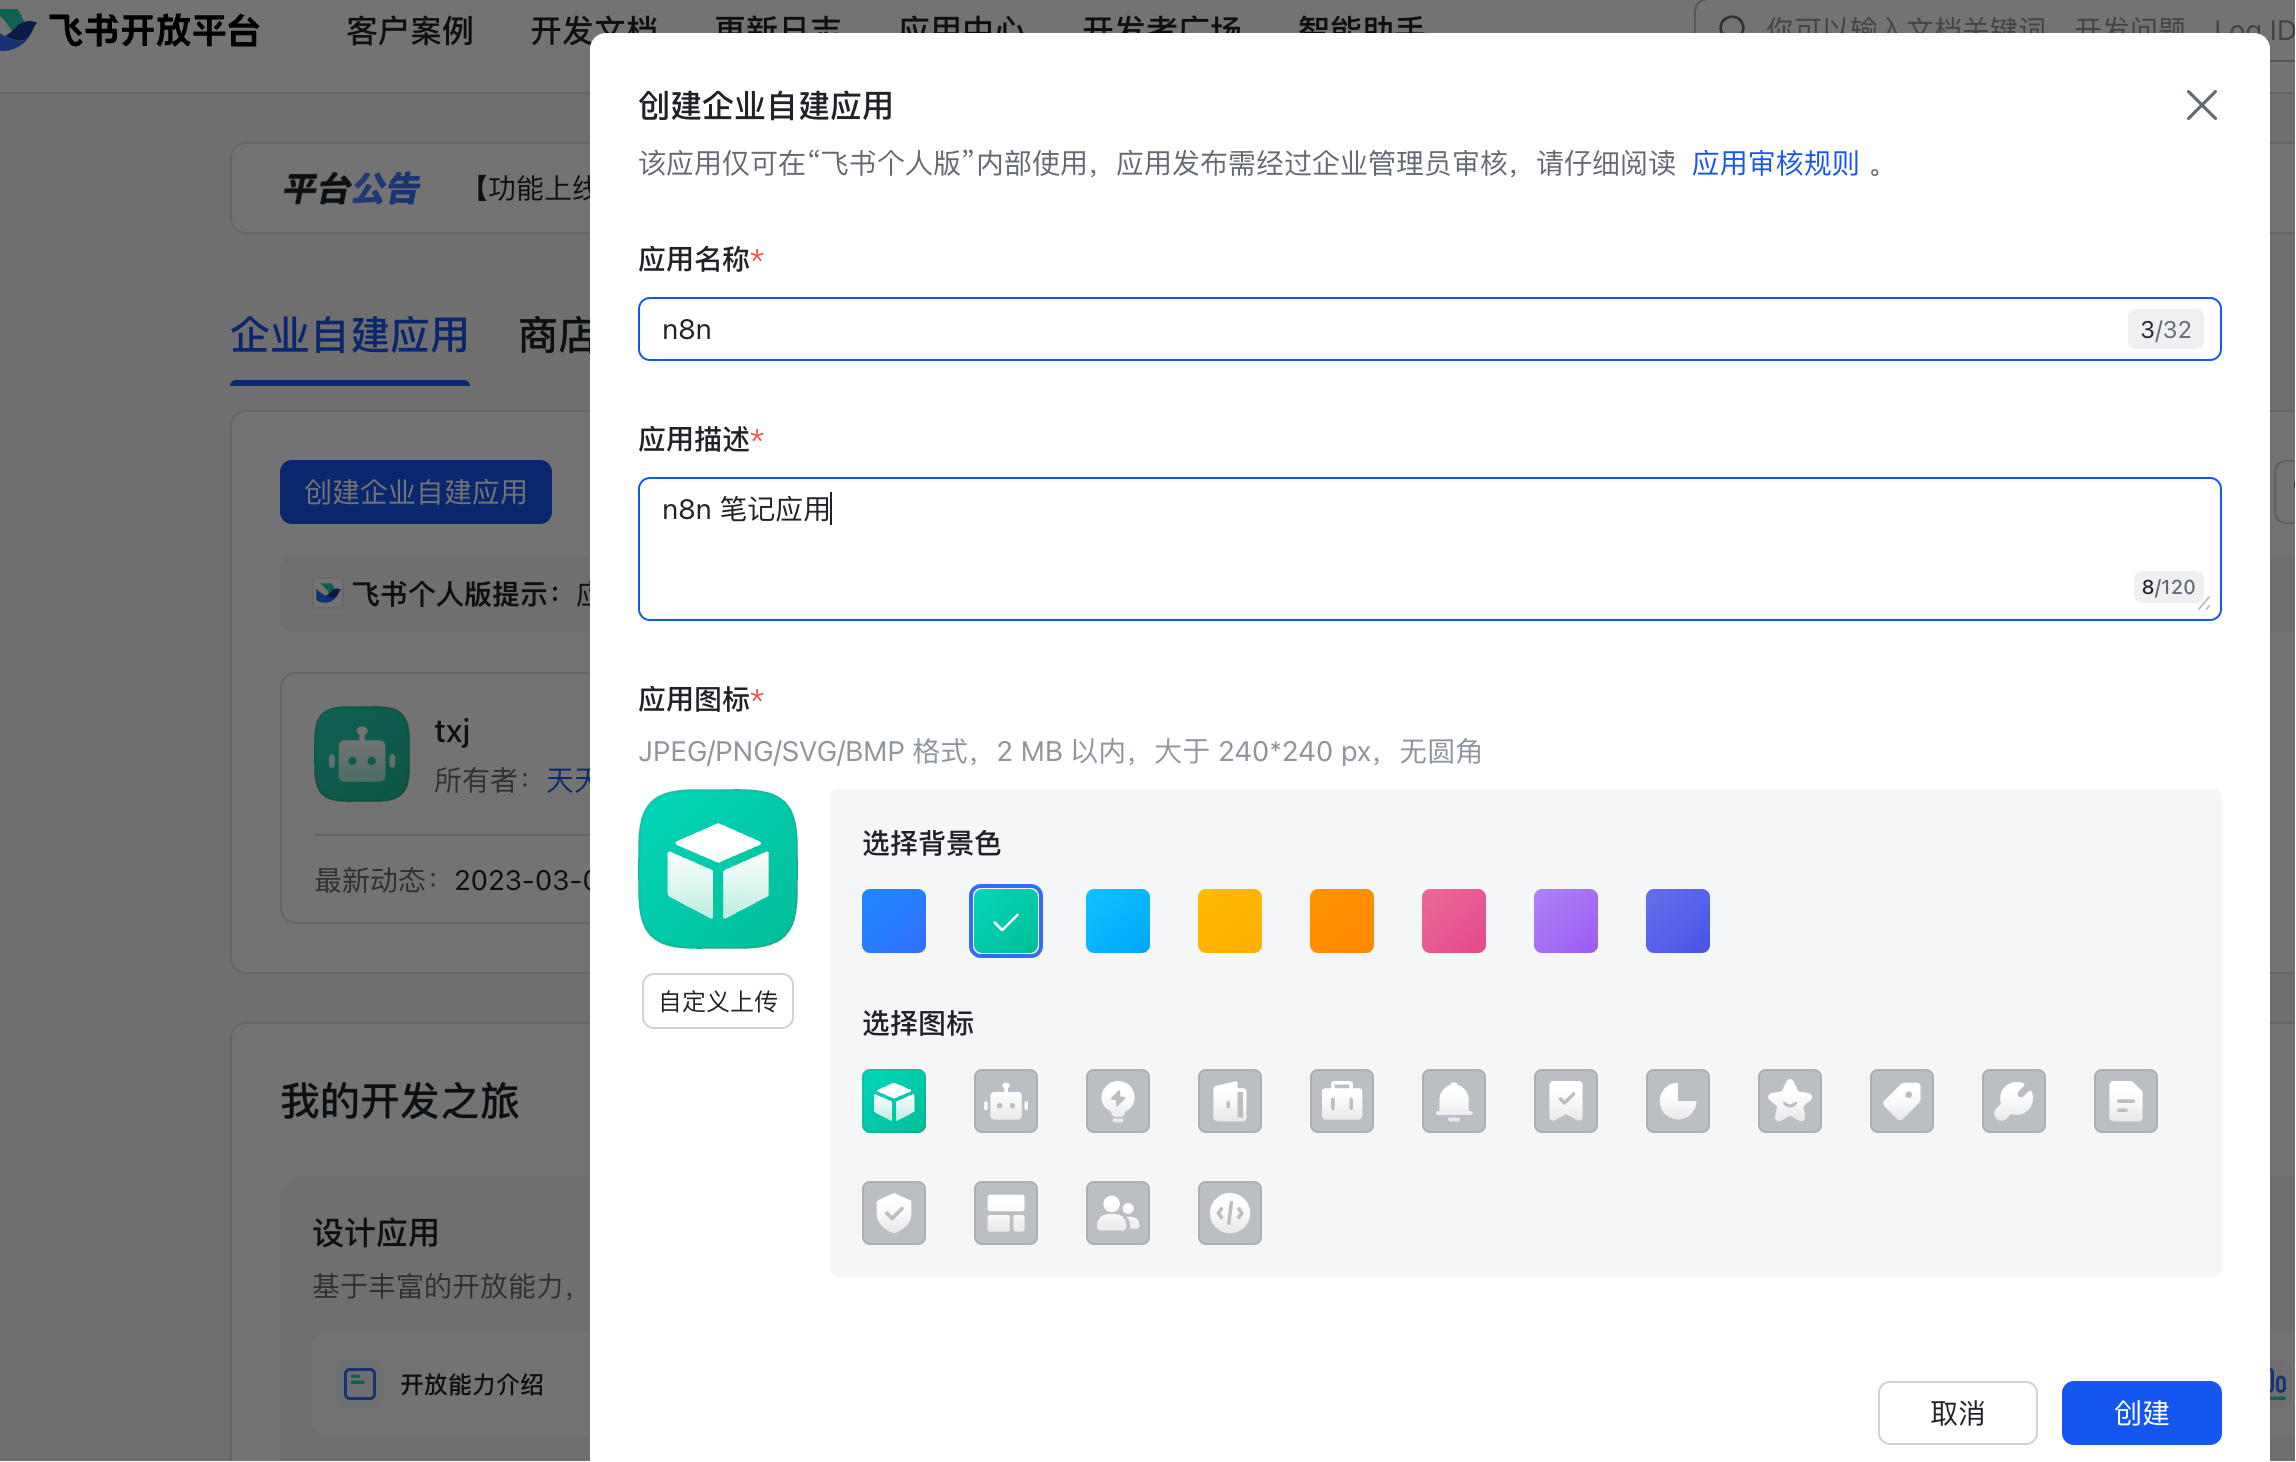
Task: Open the 应用审核规则 link
Action: click(x=1775, y=163)
